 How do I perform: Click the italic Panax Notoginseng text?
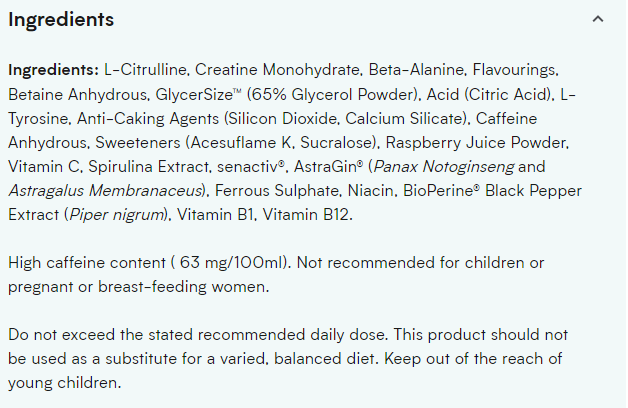pos(444,167)
